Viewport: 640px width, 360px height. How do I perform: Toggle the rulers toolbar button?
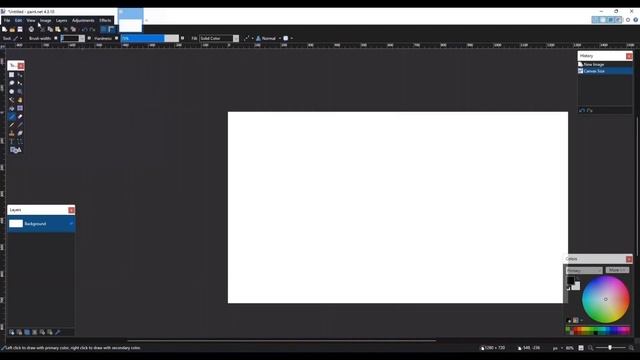[111, 29]
